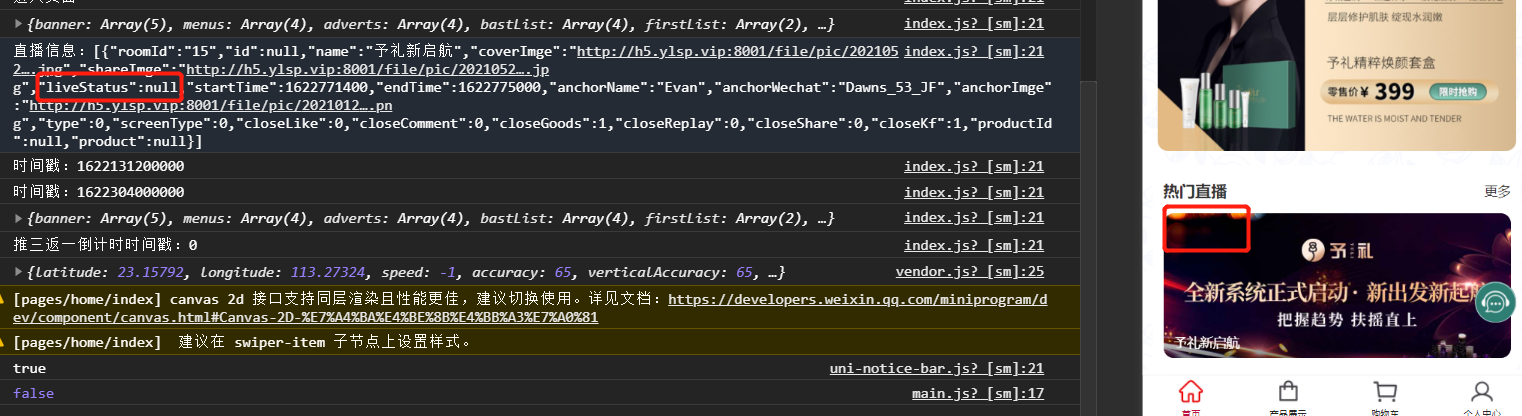
Task: Open uni-notice-bar.js source link
Action: point(936,369)
